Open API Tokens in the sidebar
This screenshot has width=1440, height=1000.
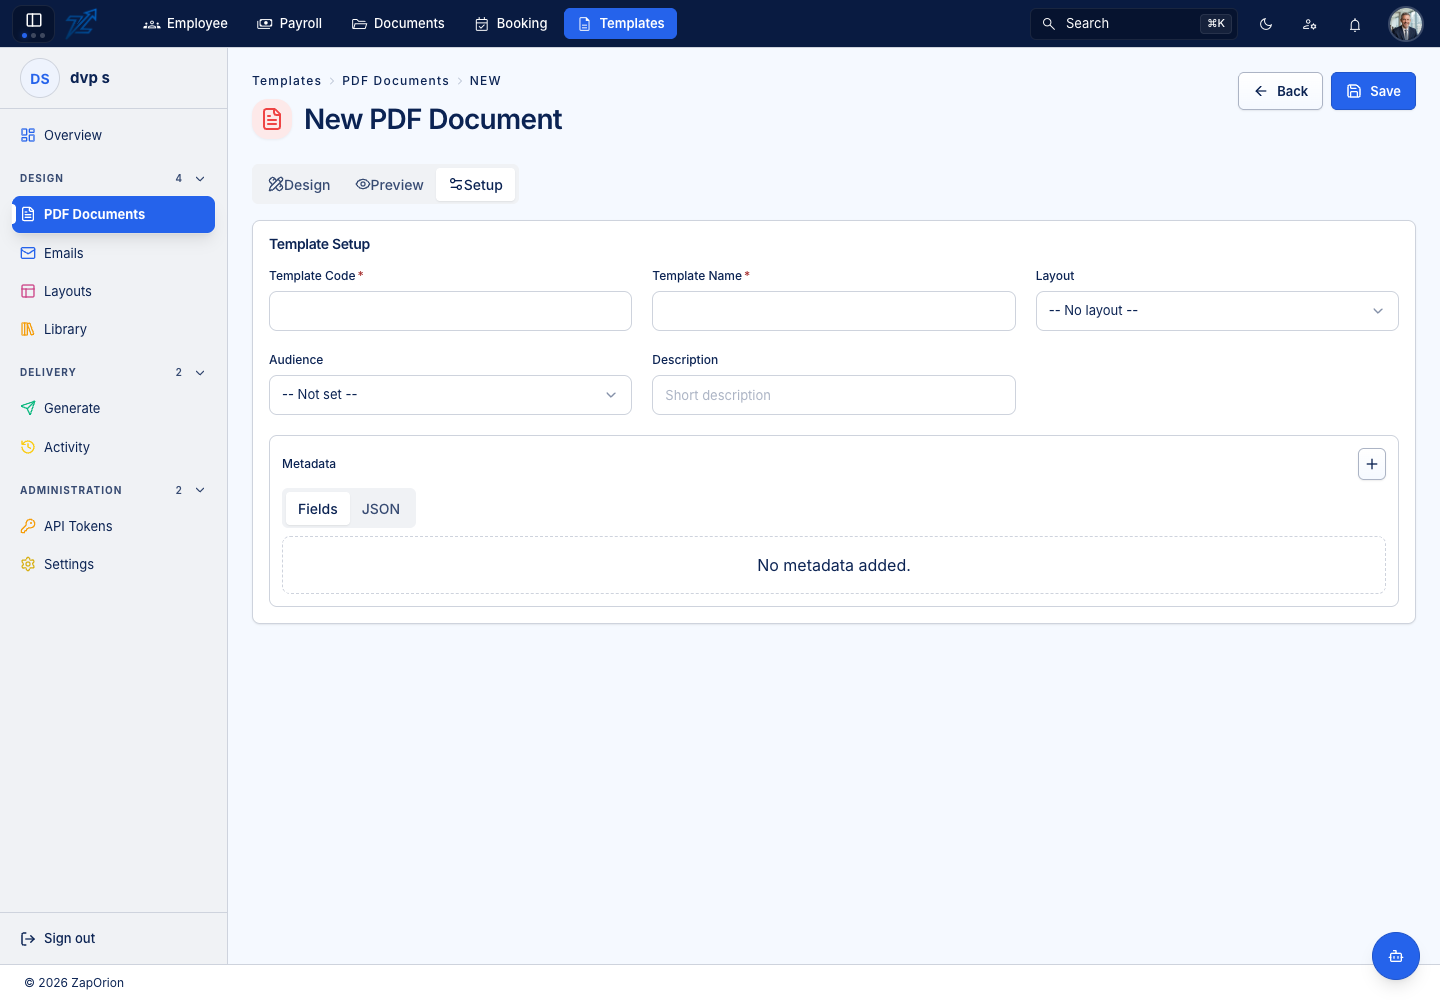(x=113, y=526)
